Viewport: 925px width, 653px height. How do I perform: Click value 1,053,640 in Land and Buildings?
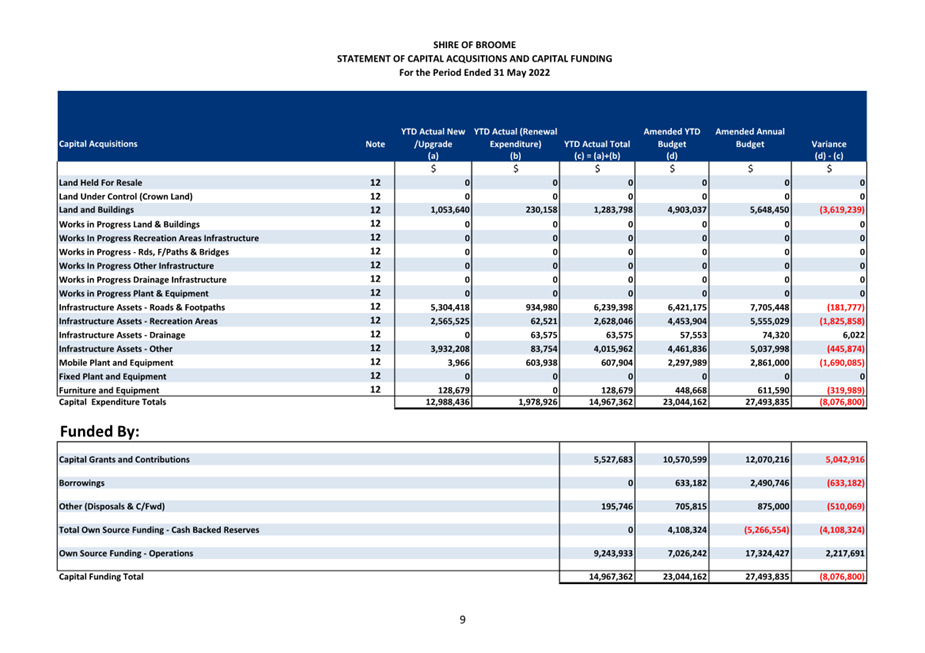coord(450,210)
